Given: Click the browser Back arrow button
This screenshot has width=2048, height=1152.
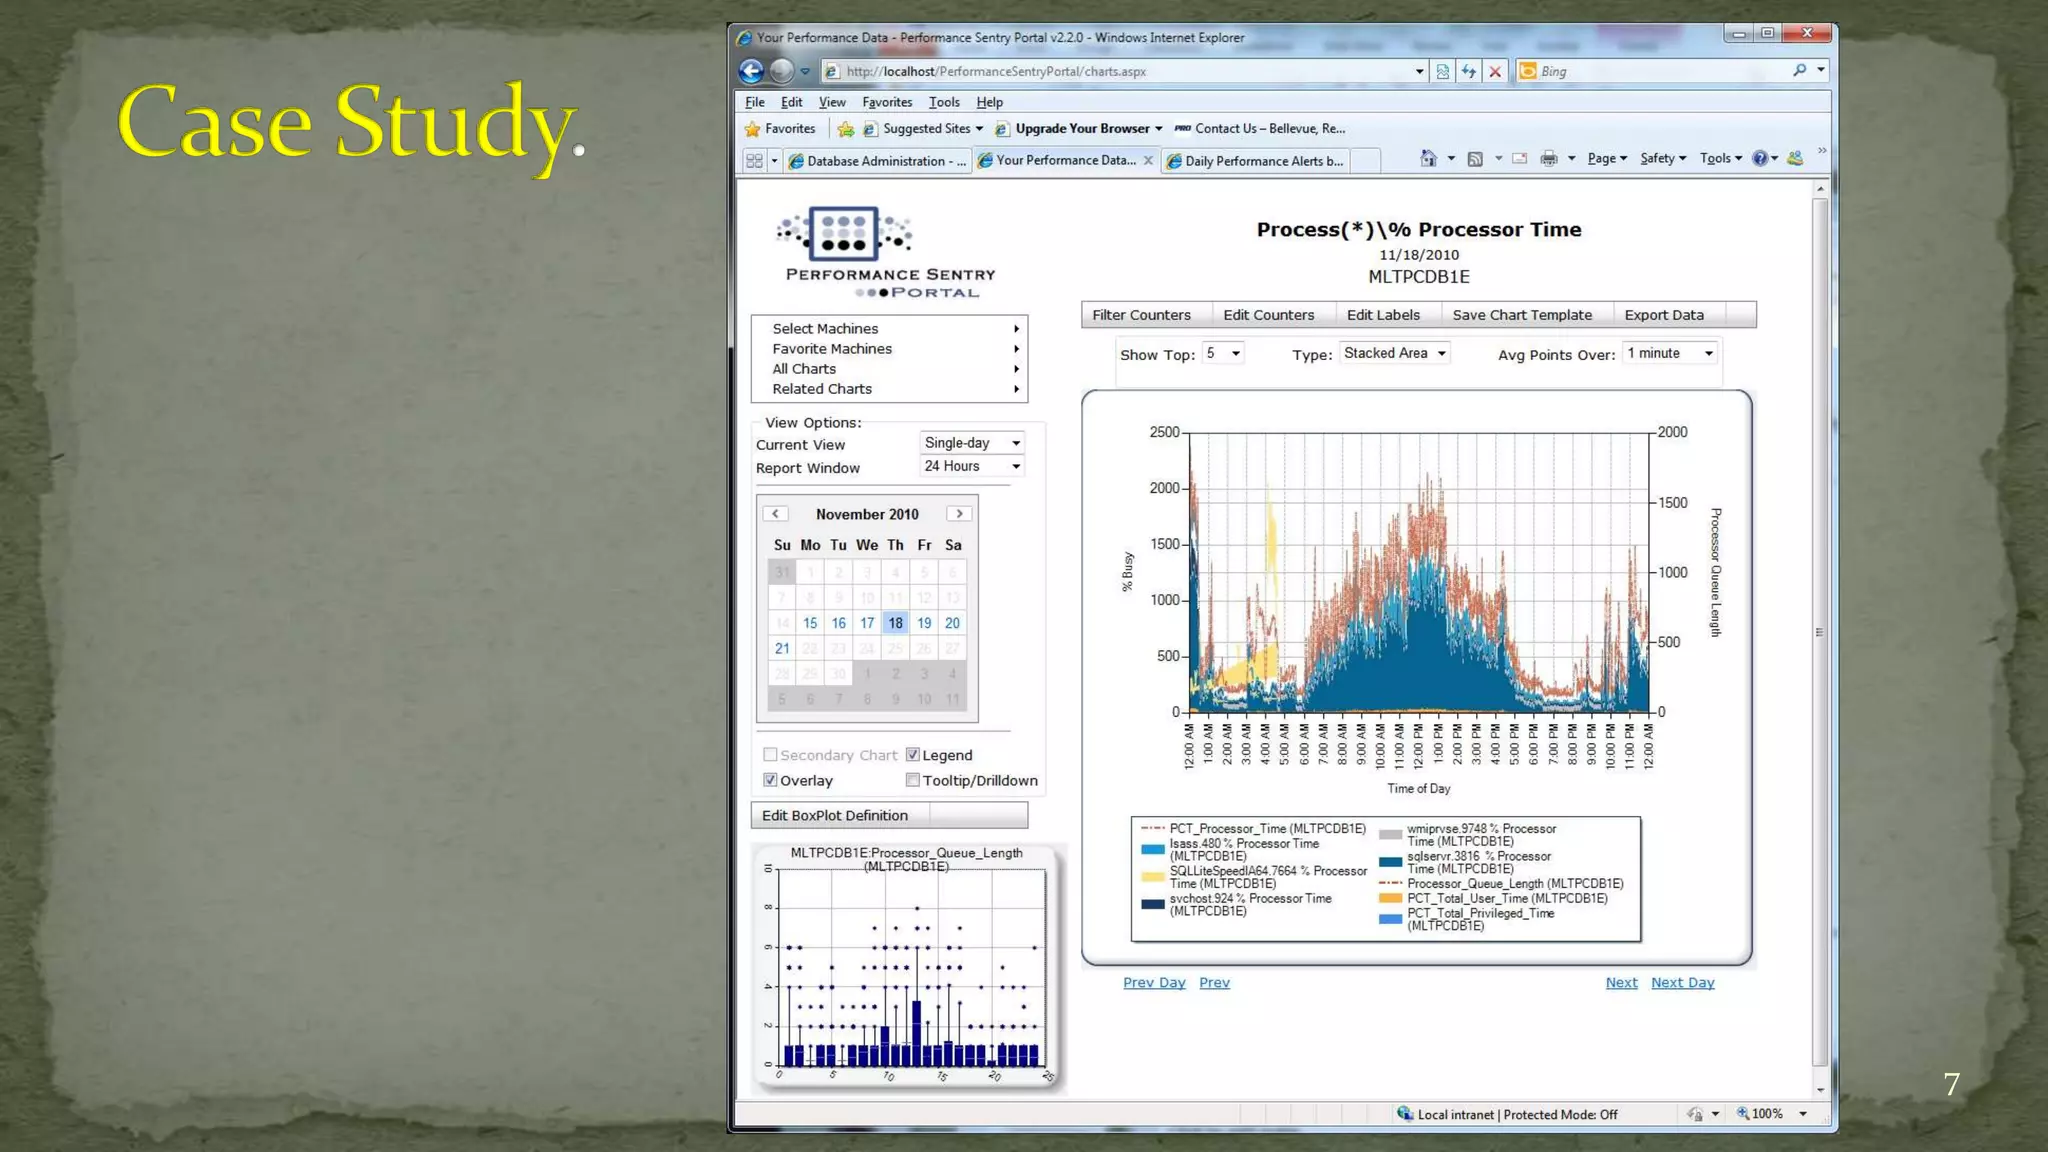Looking at the screenshot, I should point(751,71).
